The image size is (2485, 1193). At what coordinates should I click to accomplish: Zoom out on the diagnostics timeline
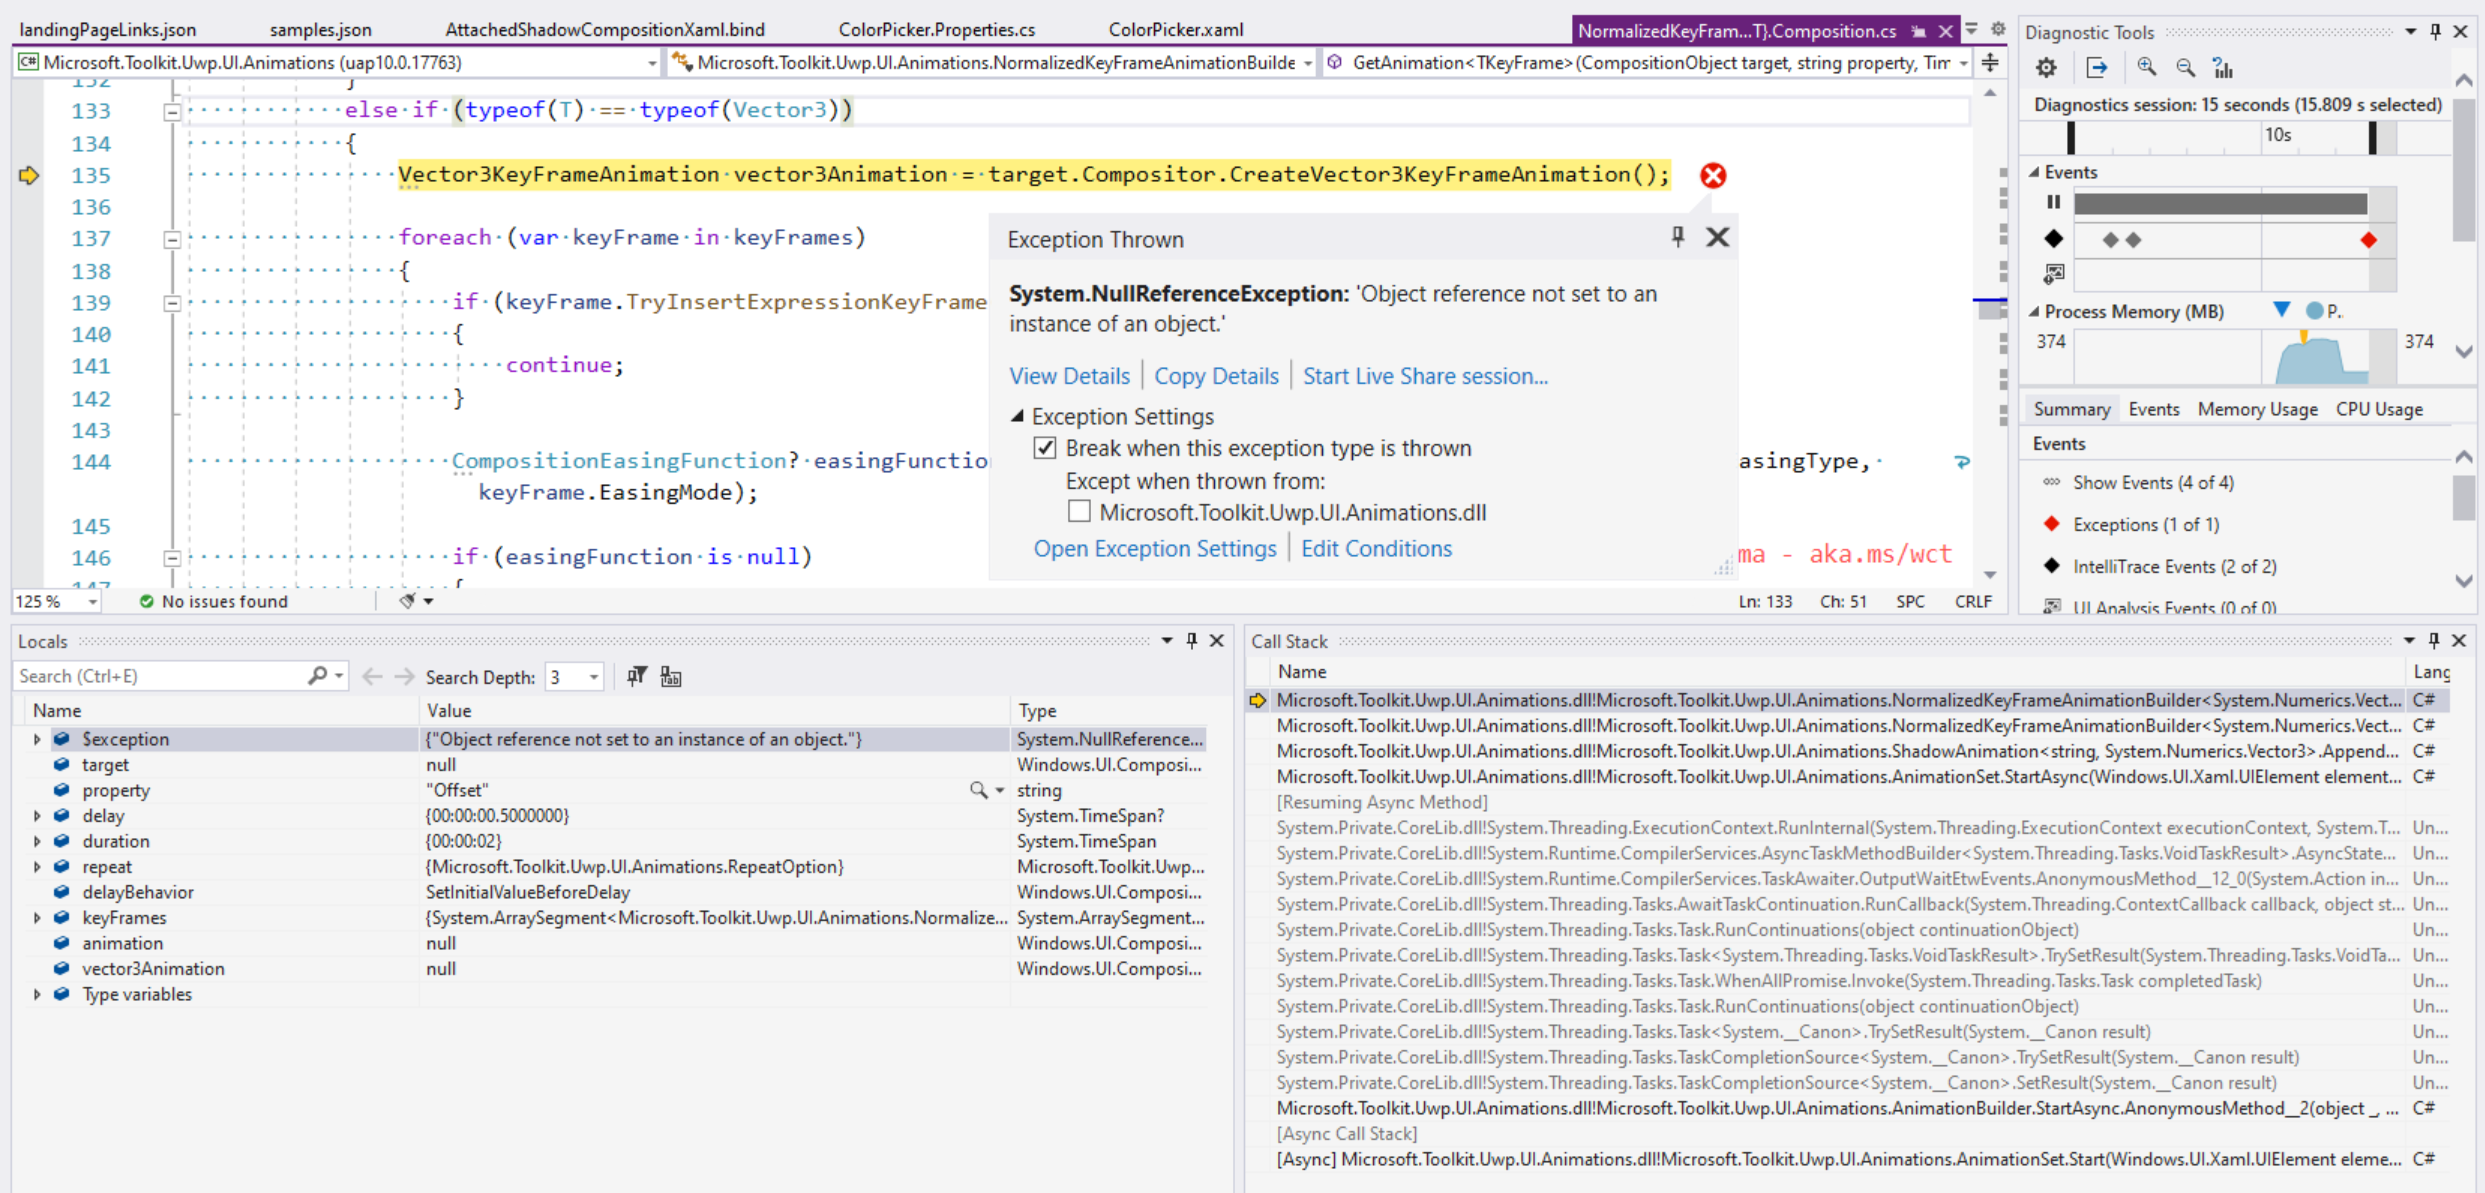click(2185, 68)
